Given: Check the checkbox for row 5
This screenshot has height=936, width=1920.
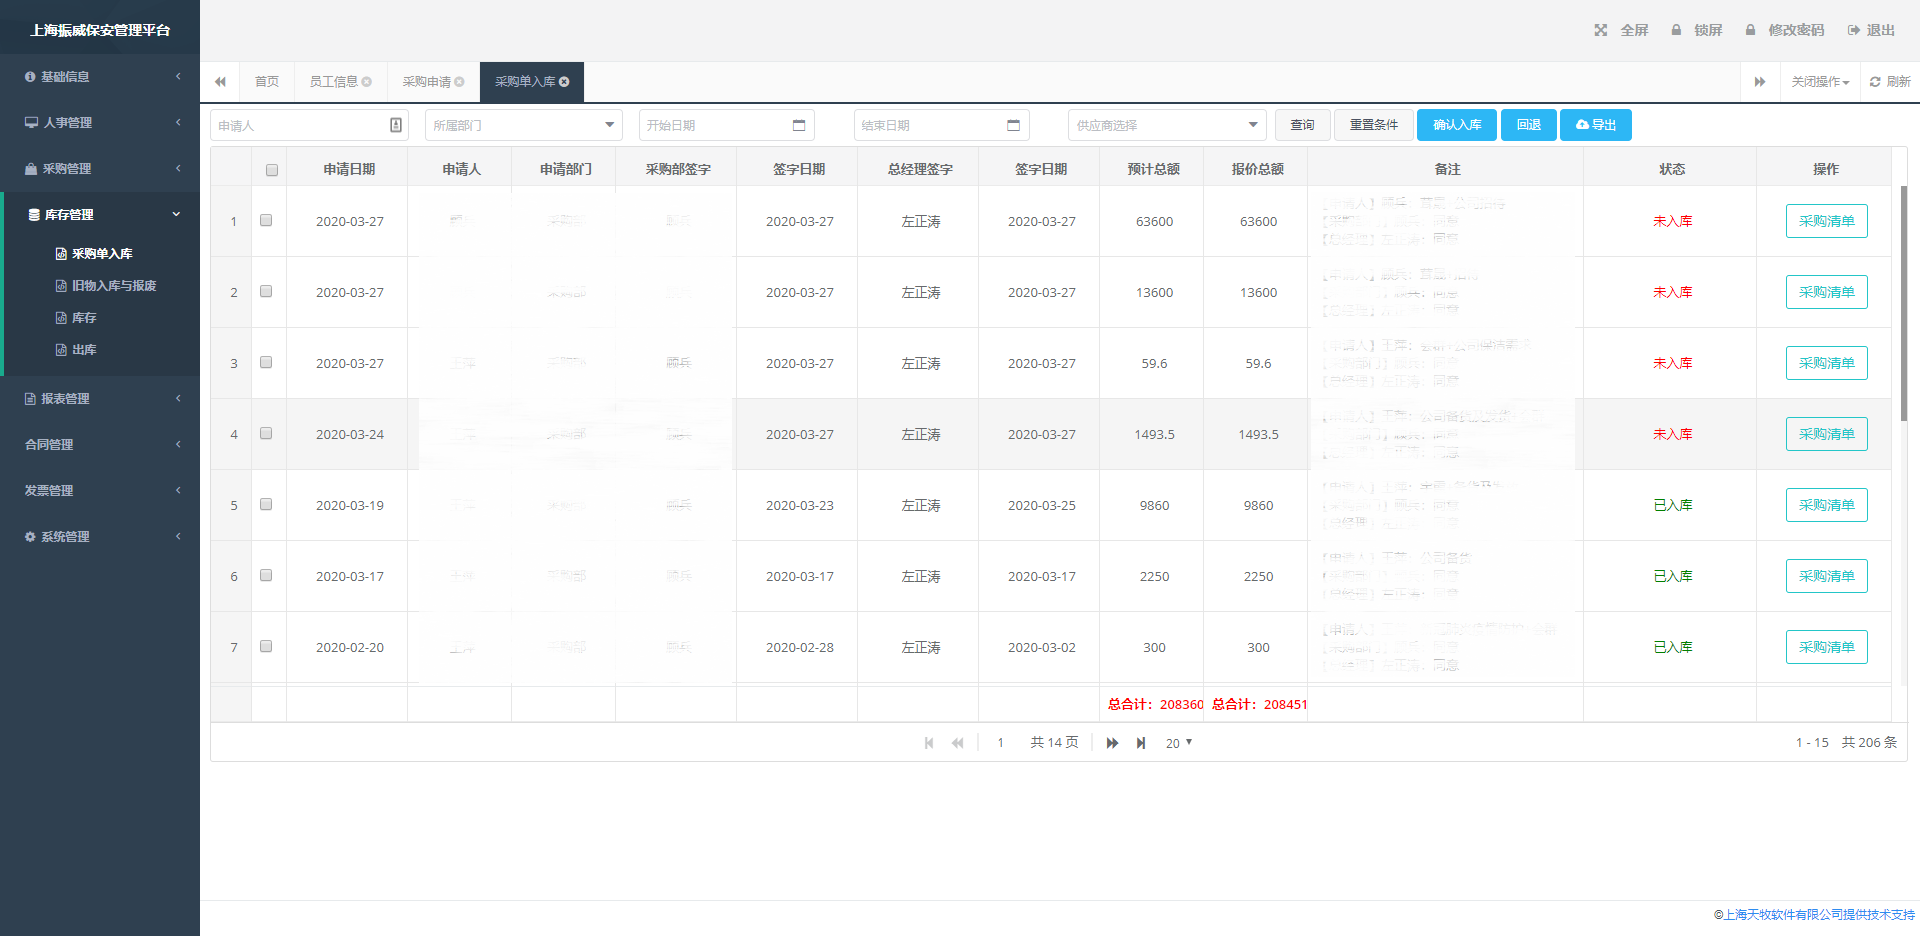Looking at the screenshot, I should tap(266, 504).
